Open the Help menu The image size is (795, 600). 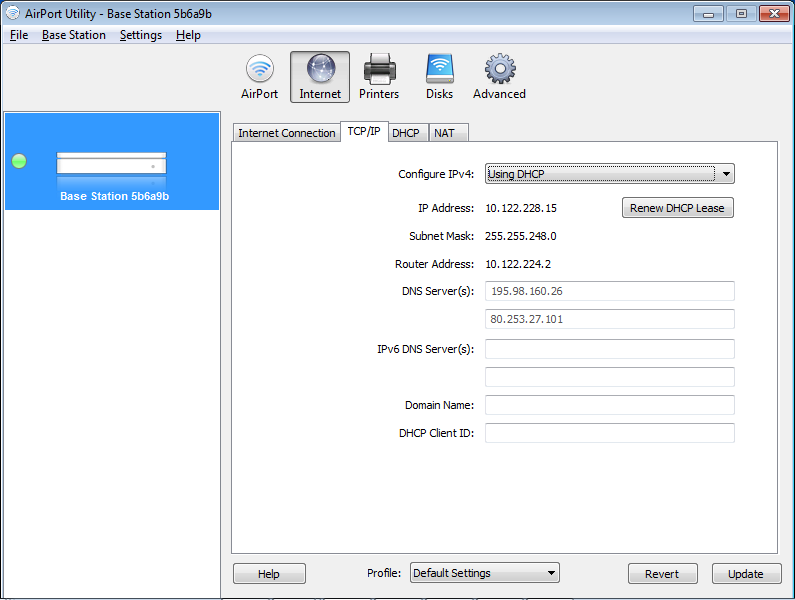pos(188,35)
